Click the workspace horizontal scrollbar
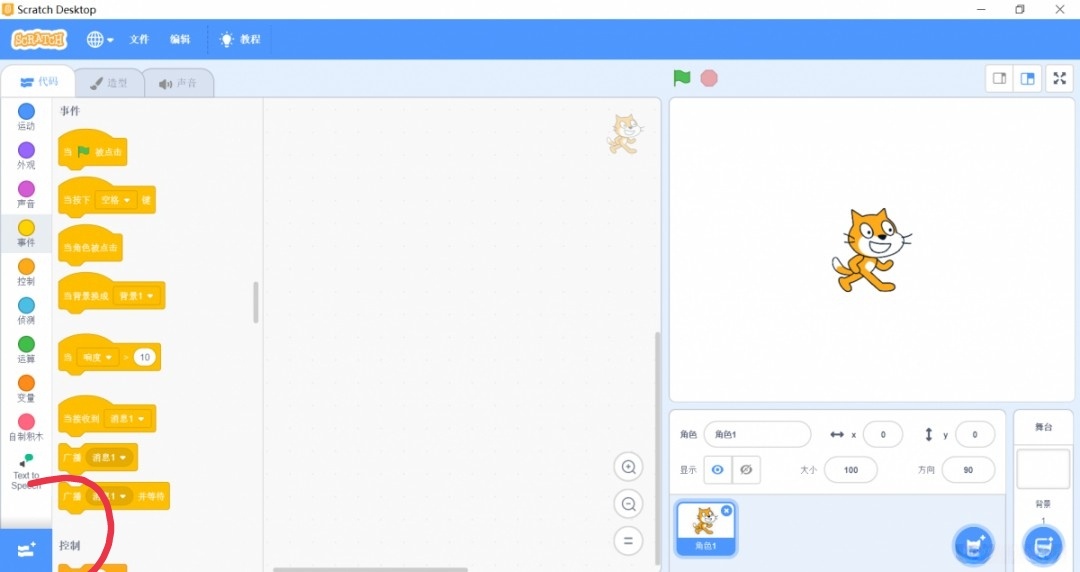 pyautogui.click(x=370, y=569)
